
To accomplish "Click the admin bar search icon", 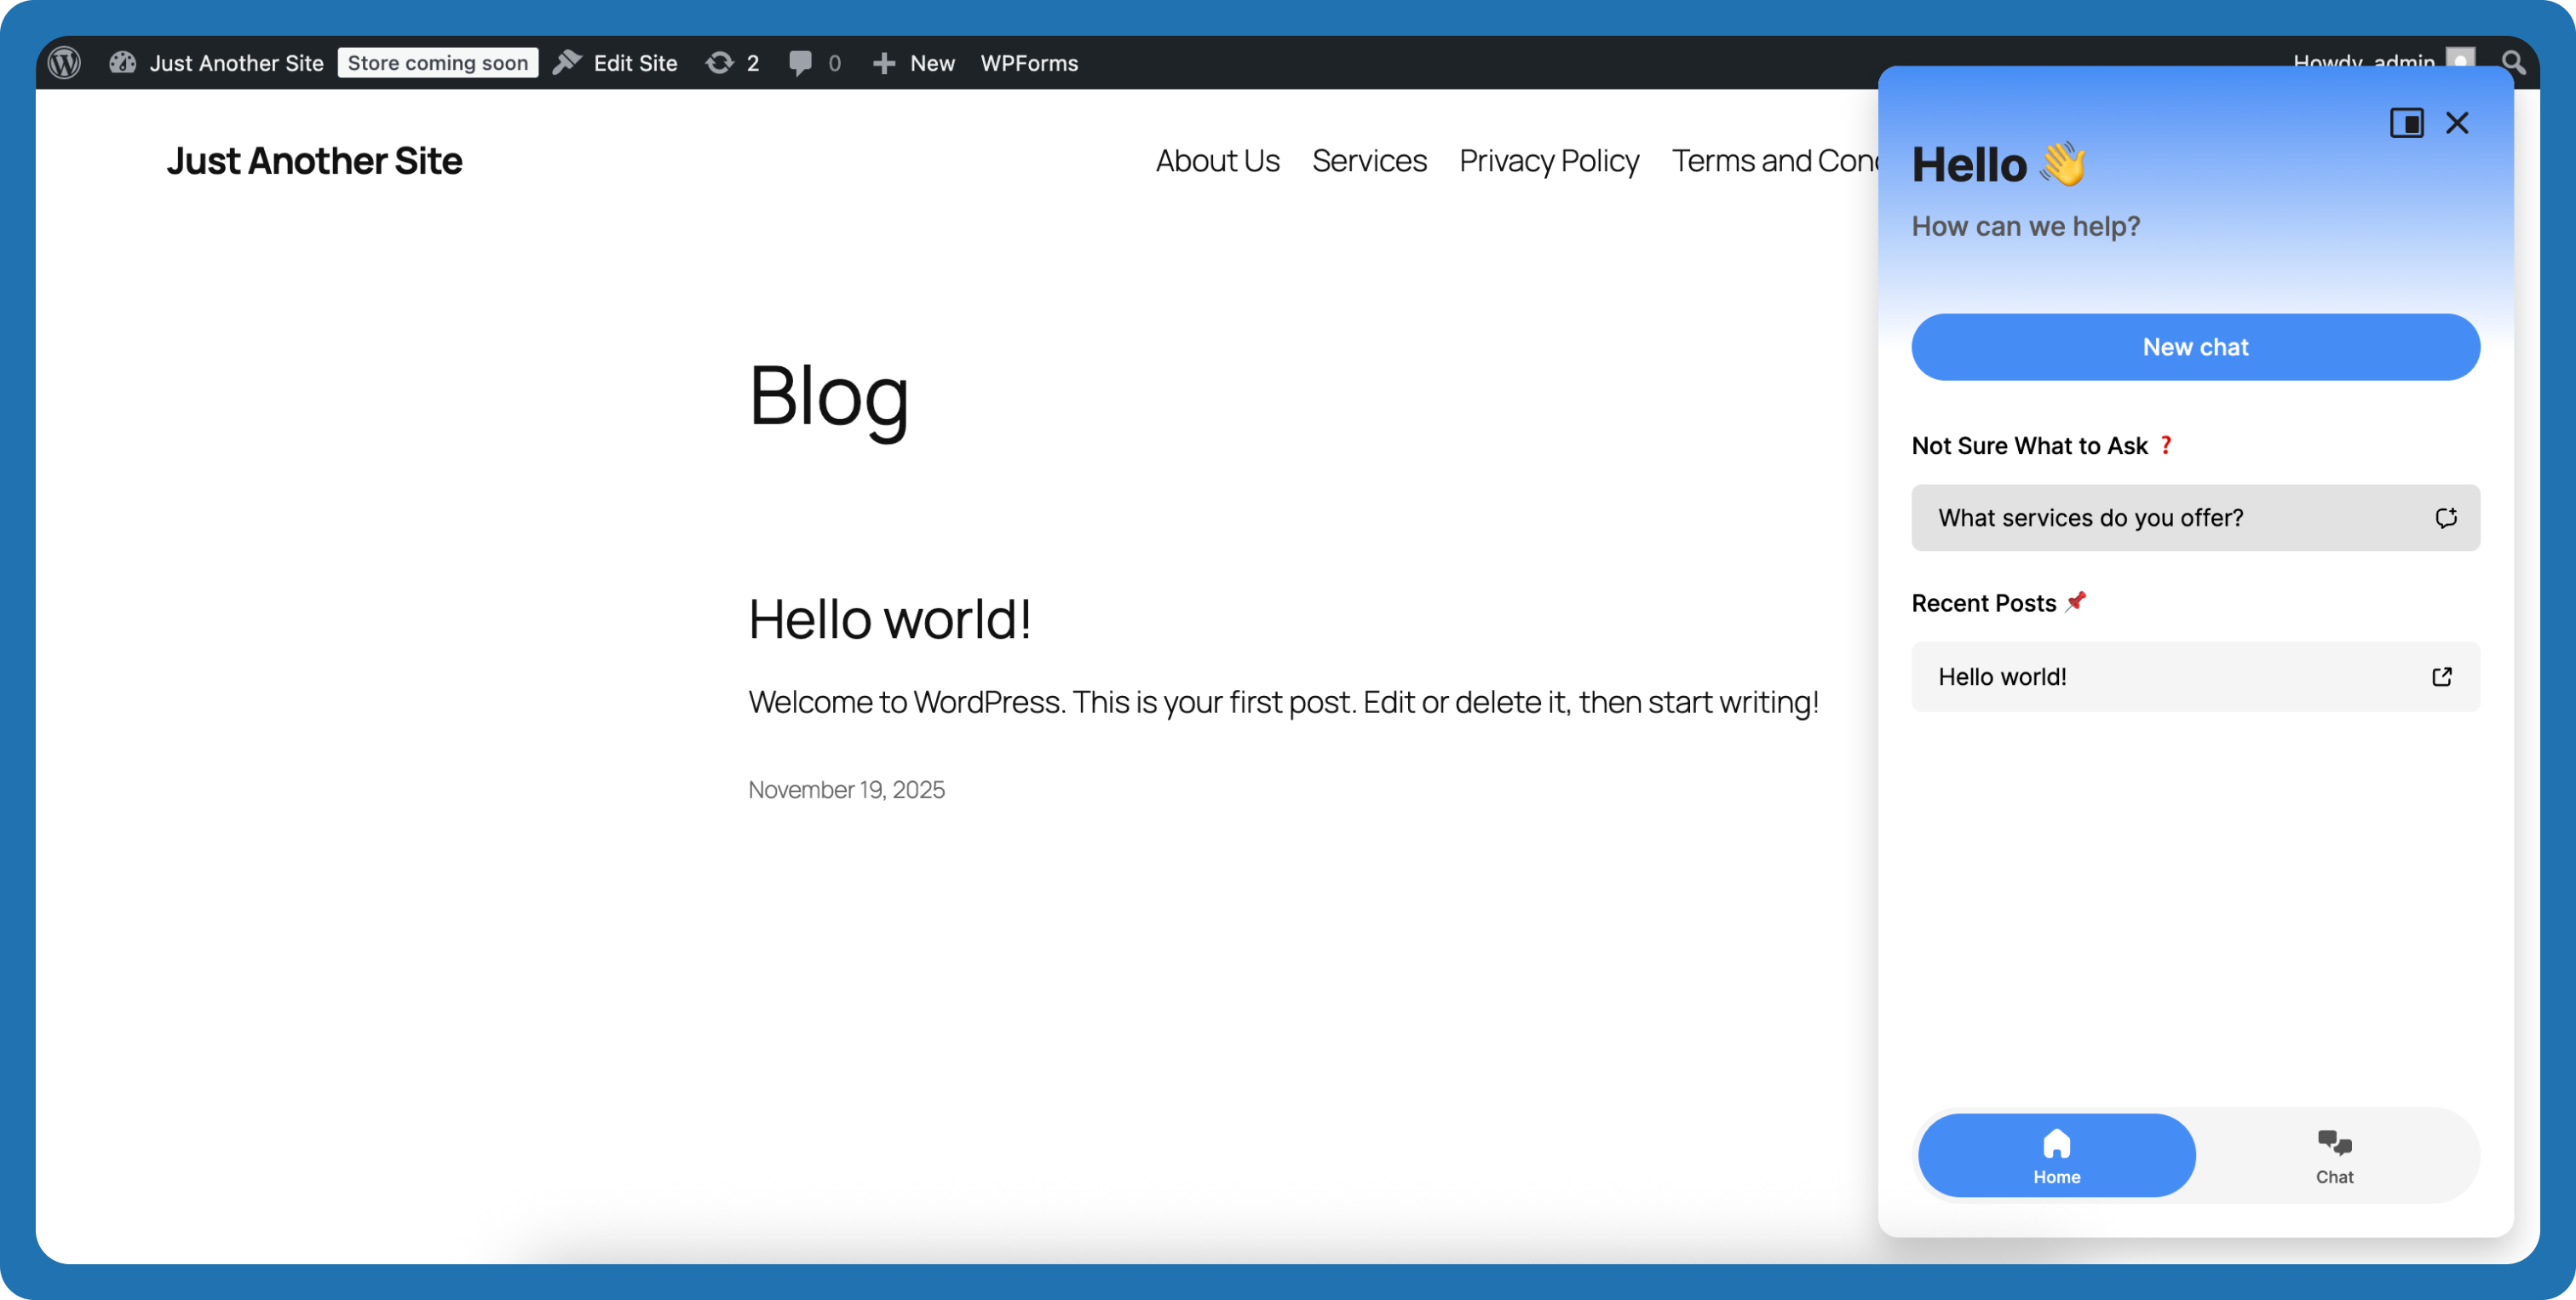I will (x=2512, y=63).
